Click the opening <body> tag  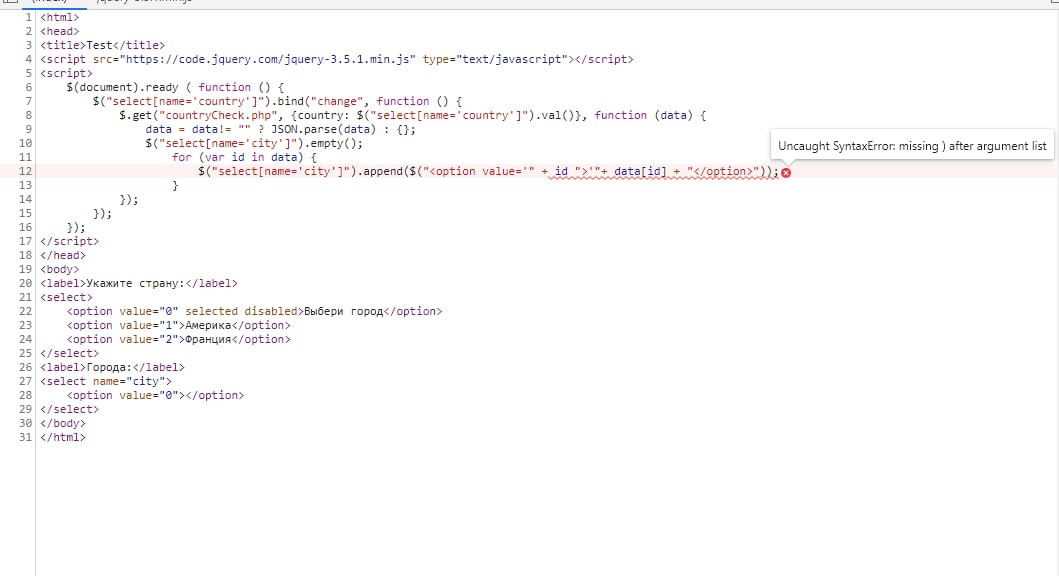tap(59, 269)
